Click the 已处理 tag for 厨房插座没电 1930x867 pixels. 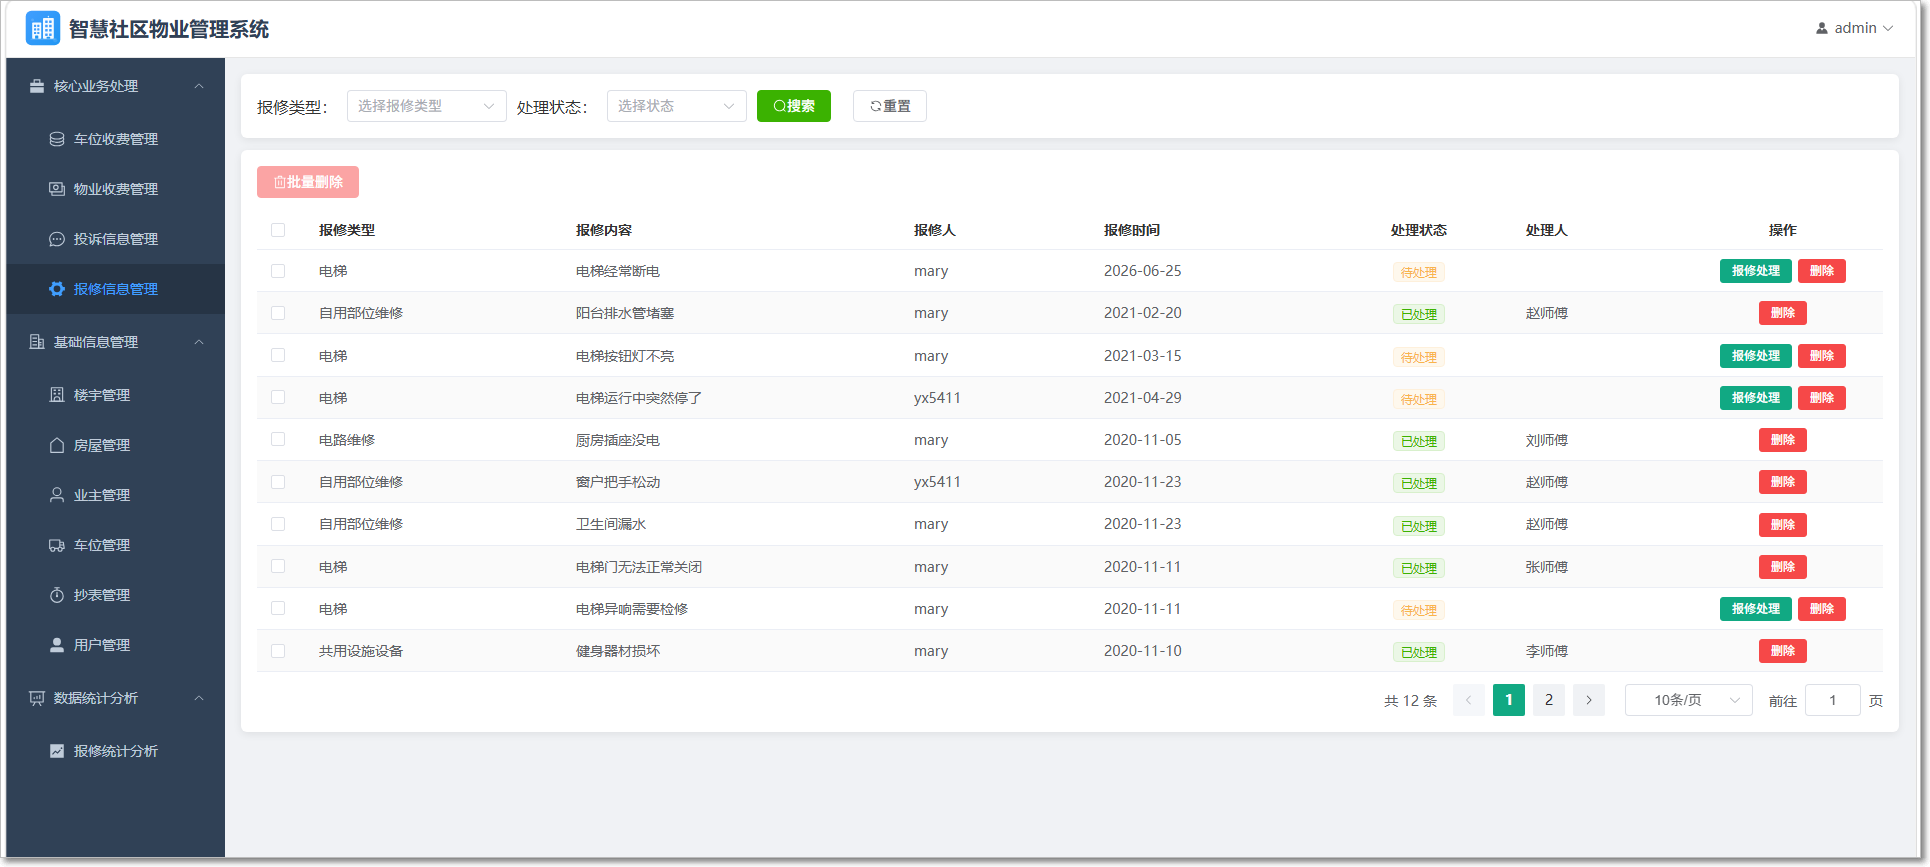point(1419,441)
